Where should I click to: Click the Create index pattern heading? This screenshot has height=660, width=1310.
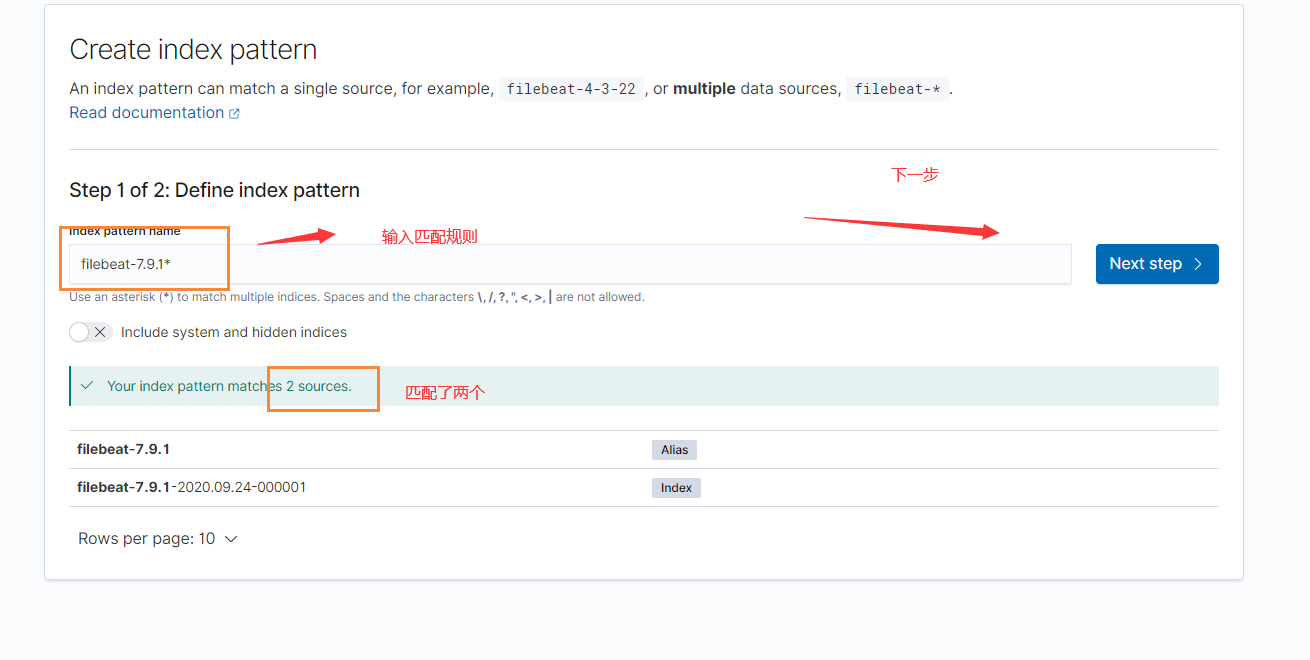pyautogui.click(x=193, y=50)
